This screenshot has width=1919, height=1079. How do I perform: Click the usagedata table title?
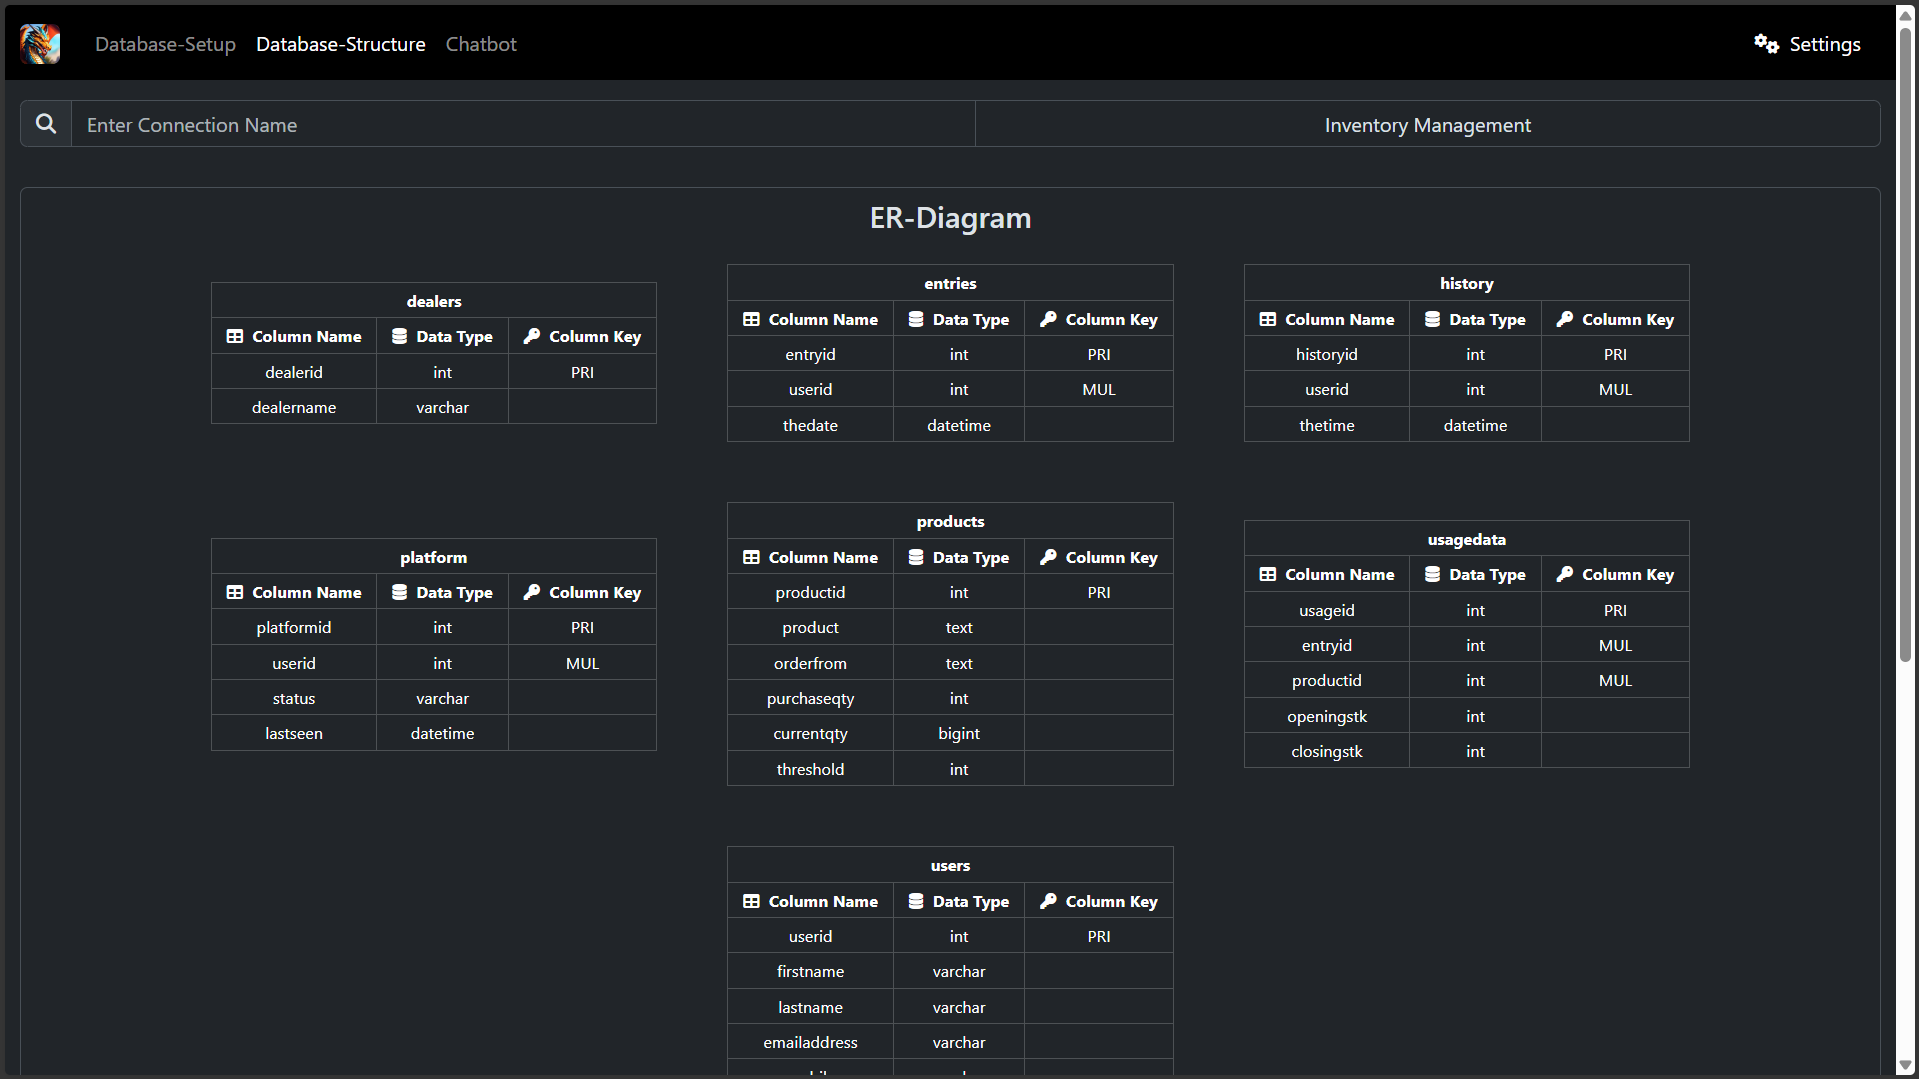pos(1466,539)
